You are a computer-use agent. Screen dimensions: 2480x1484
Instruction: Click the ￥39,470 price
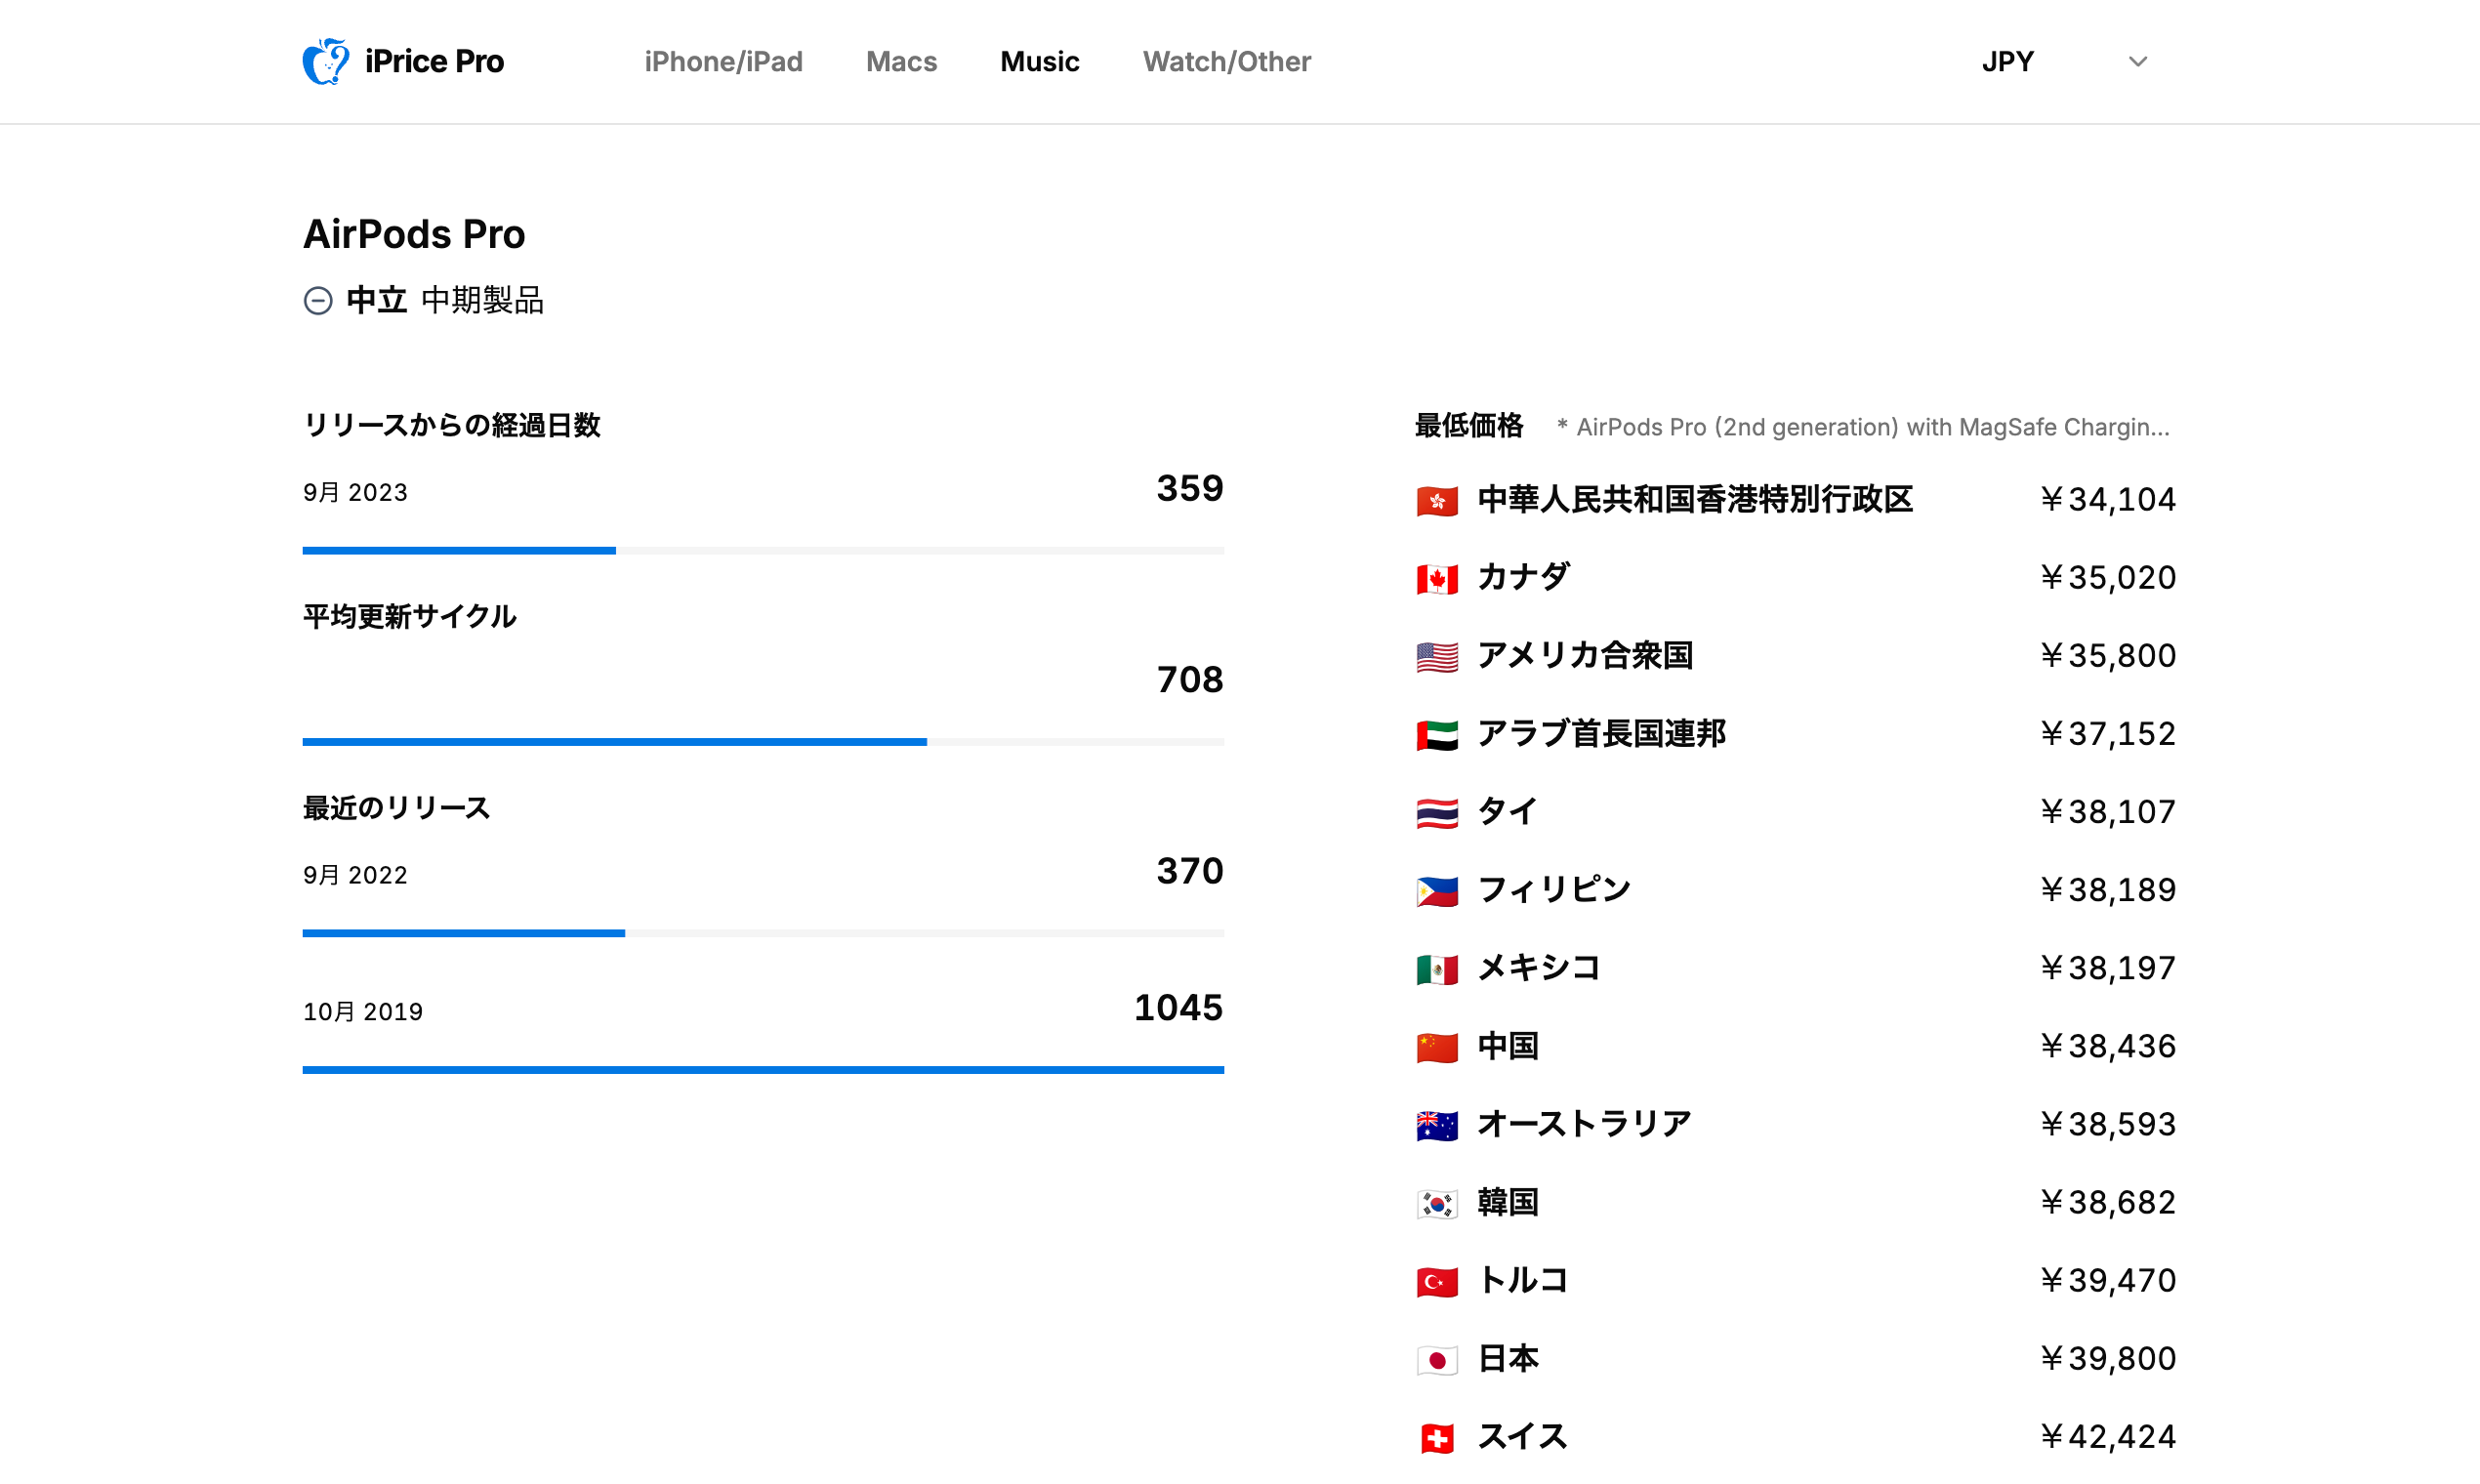2107,1279
